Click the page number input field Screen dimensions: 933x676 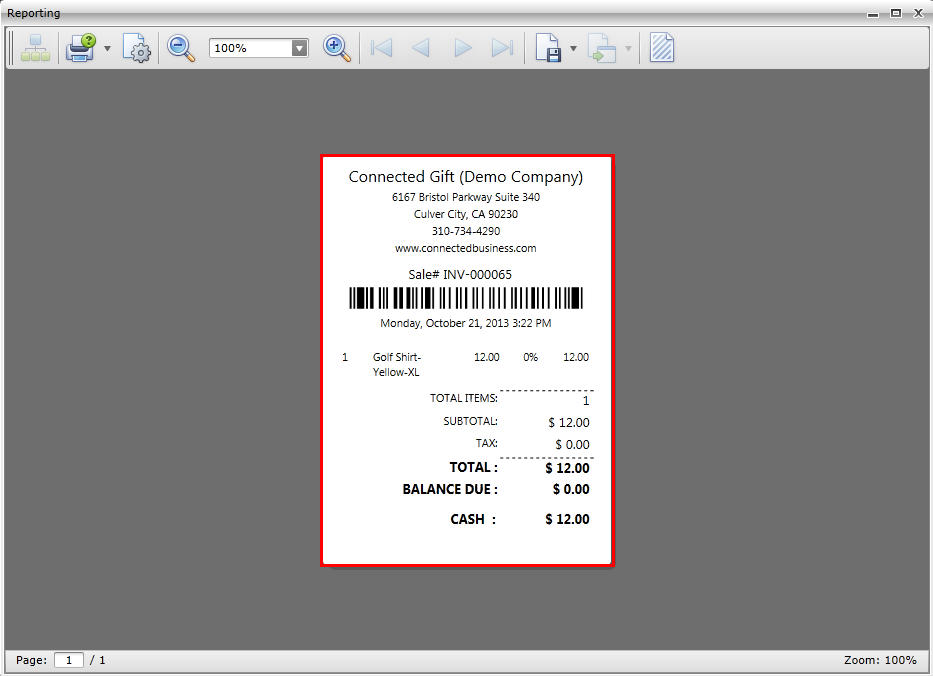pyautogui.click(x=69, y=660)
